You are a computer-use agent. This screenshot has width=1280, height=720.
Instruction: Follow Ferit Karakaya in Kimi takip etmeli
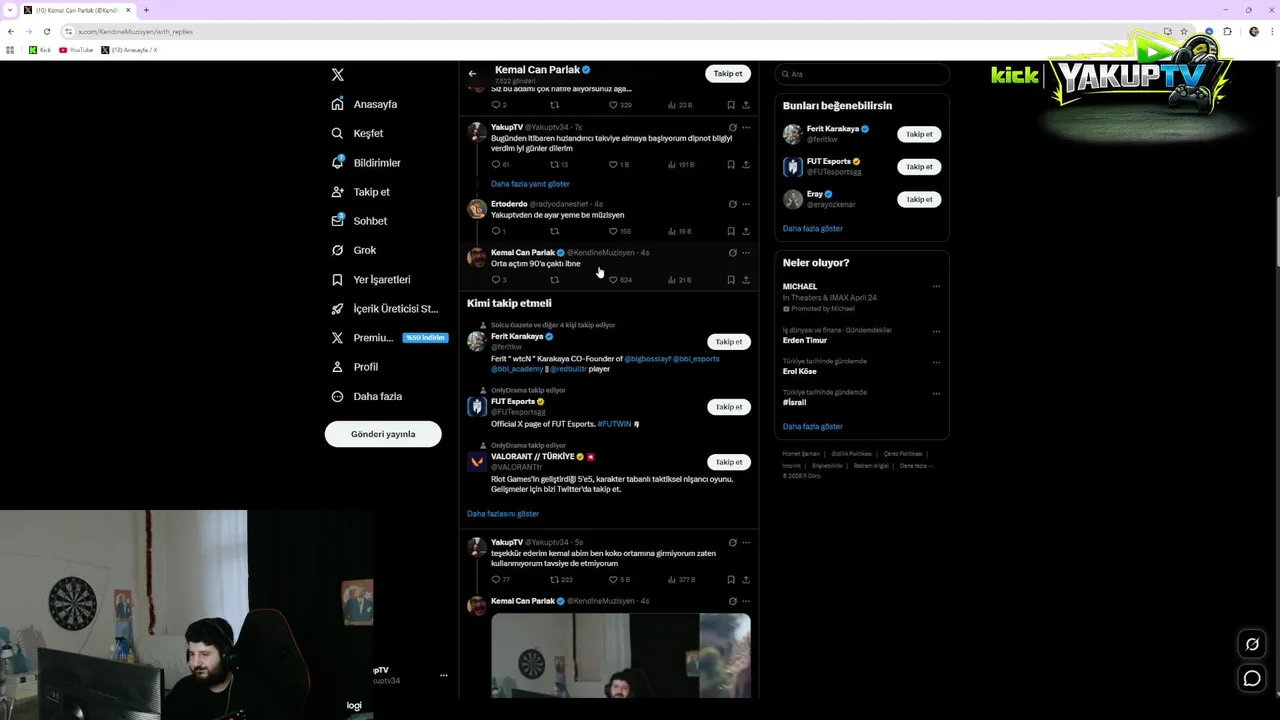(729, 342)
